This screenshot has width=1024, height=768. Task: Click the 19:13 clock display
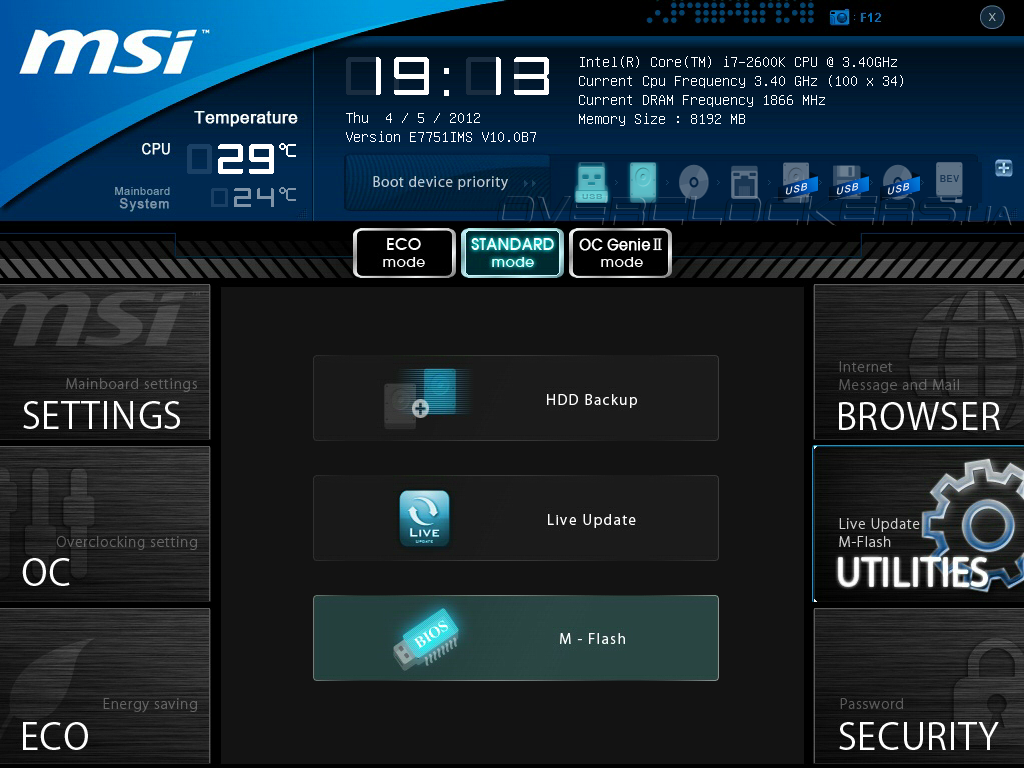point(448,76)
